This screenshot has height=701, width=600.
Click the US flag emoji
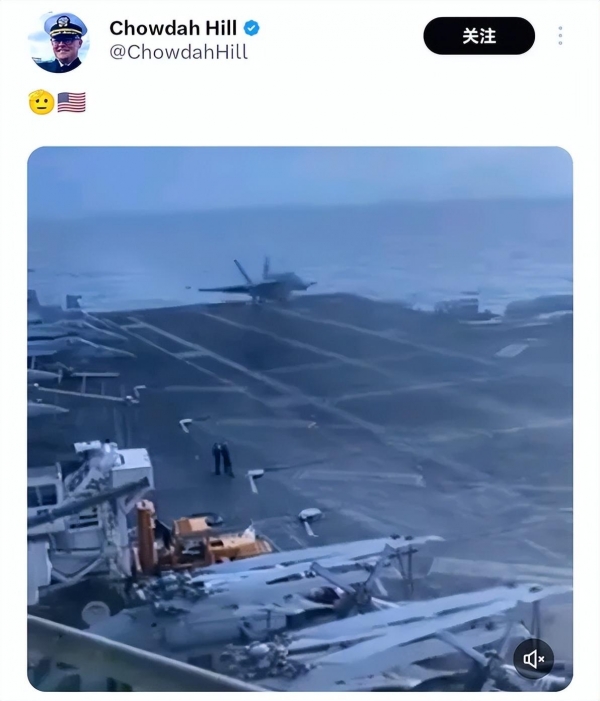point(72,102)
